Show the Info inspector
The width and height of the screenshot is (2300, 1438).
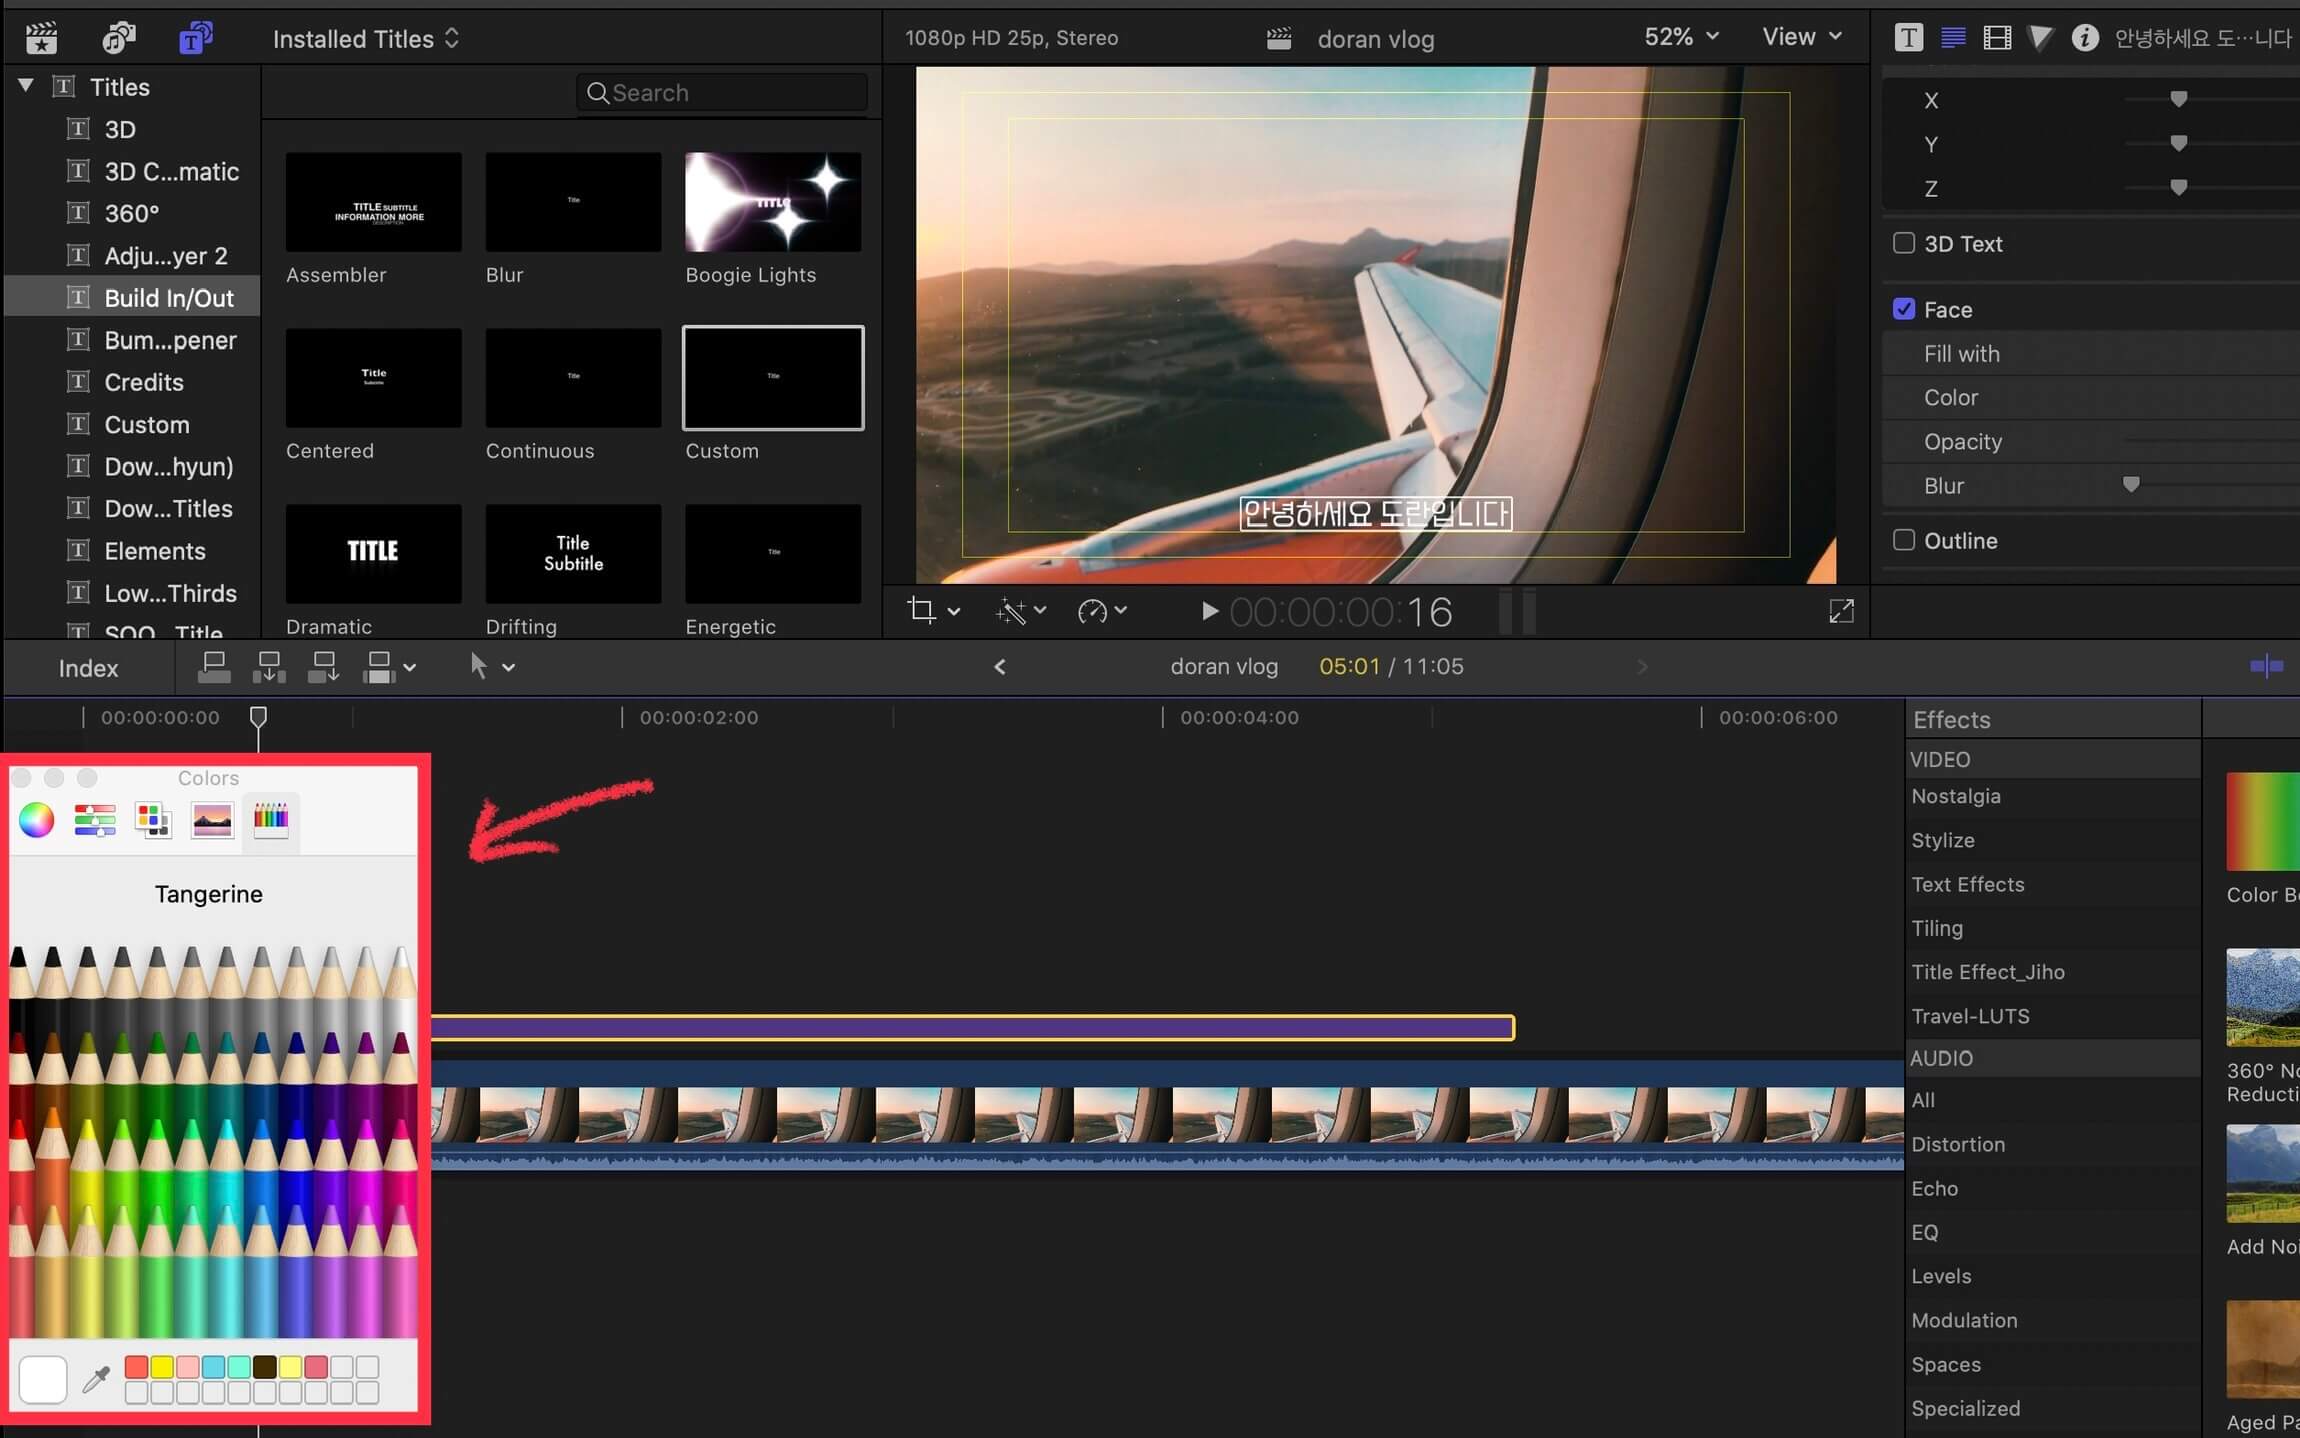[x=2084, y=38]
